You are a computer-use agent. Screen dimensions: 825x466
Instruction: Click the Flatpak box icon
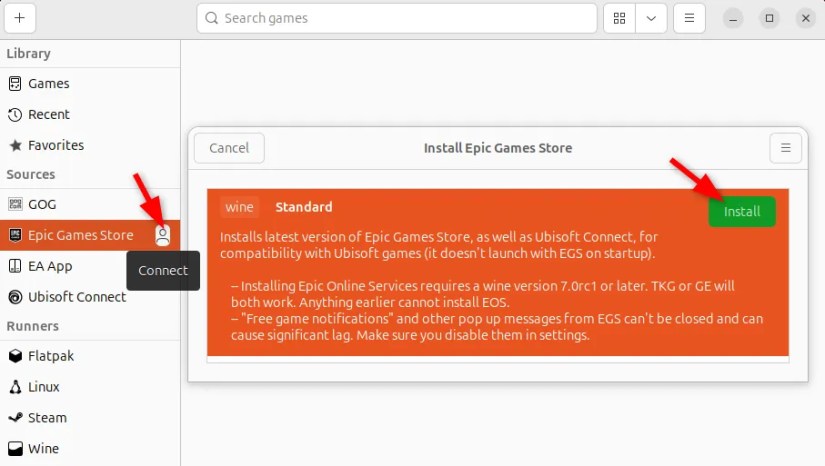point(15,356)
